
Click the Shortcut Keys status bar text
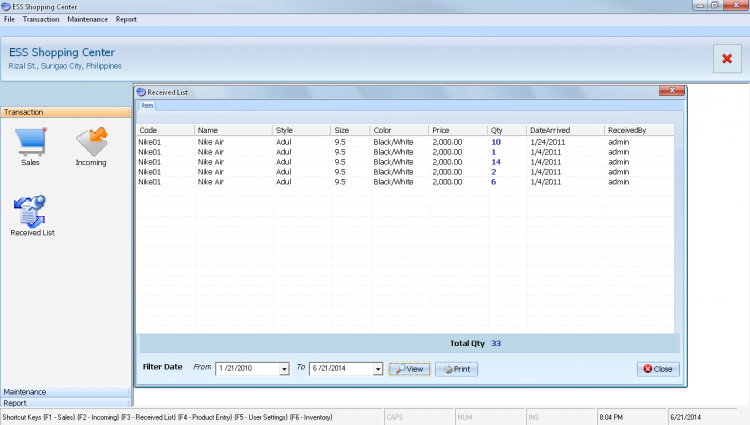point(167,417)
